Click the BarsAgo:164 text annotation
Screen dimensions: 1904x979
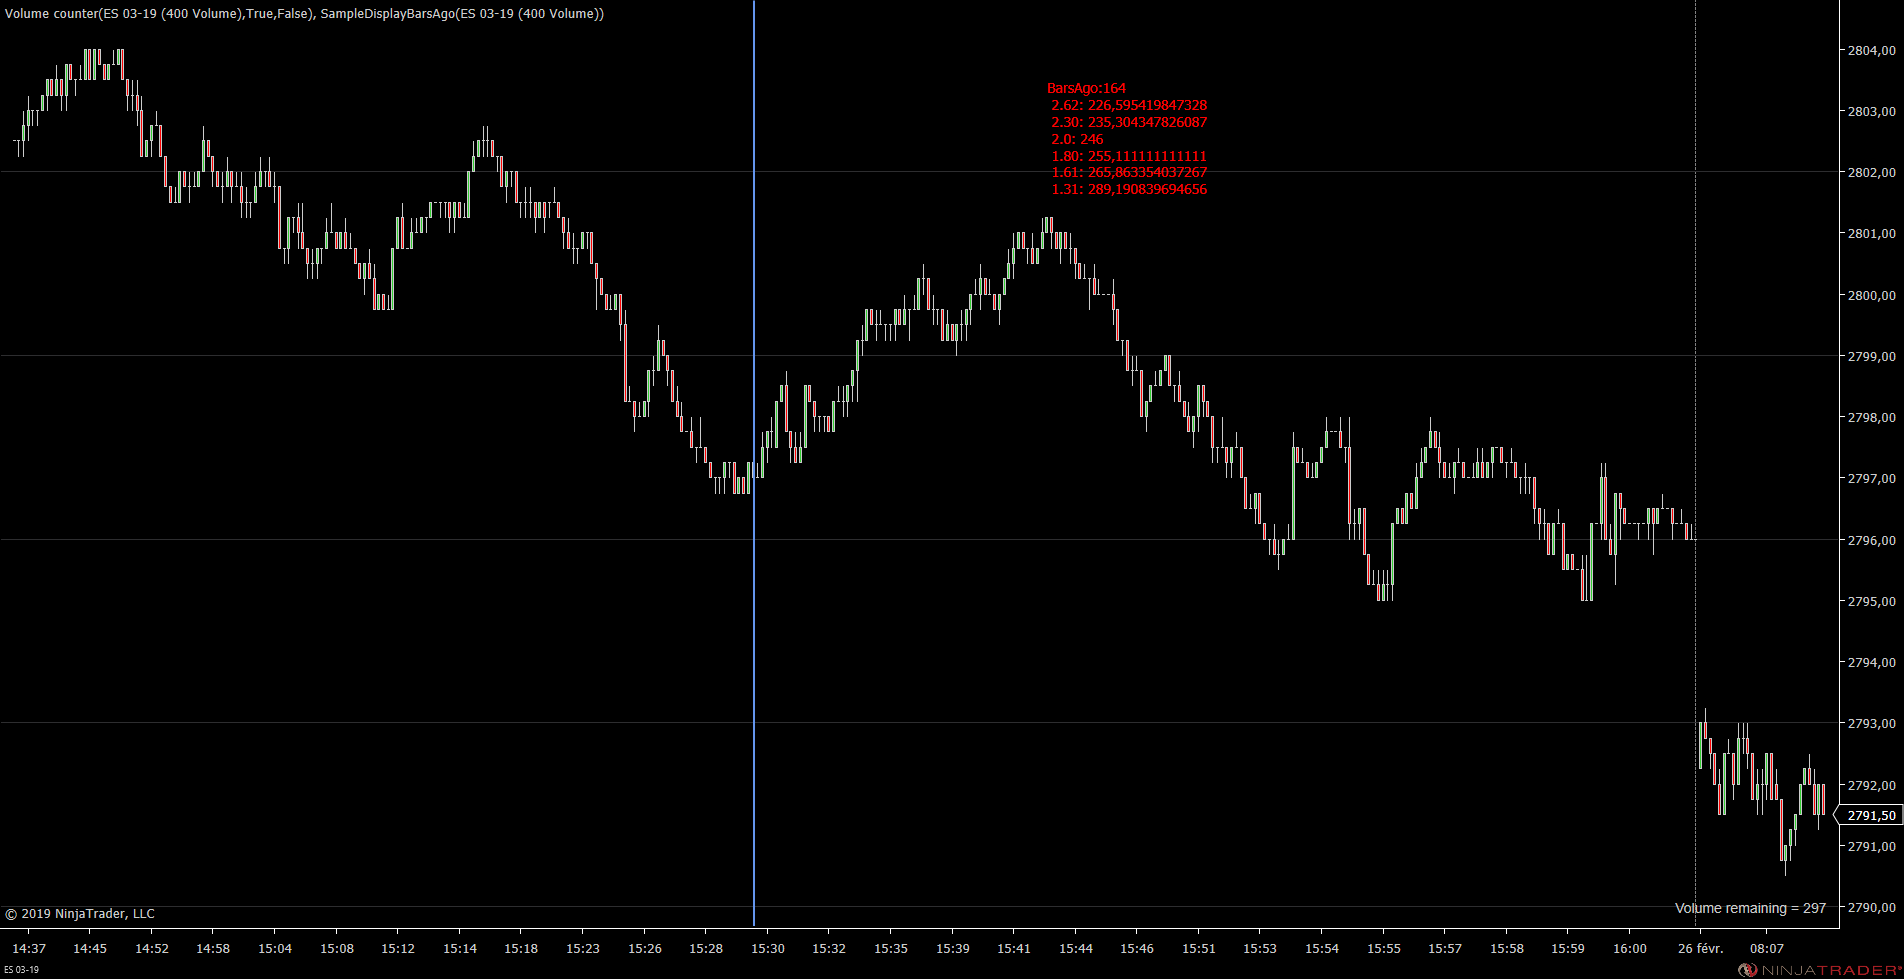(1086, 88)
